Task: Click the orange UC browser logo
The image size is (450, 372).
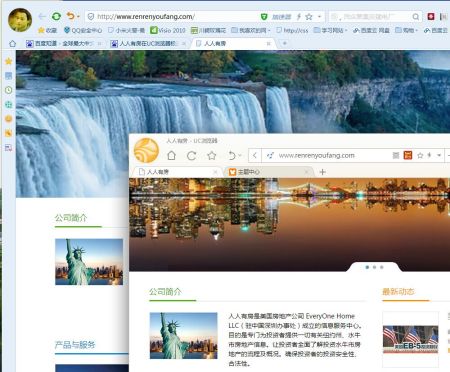Action: click(146, 151)
